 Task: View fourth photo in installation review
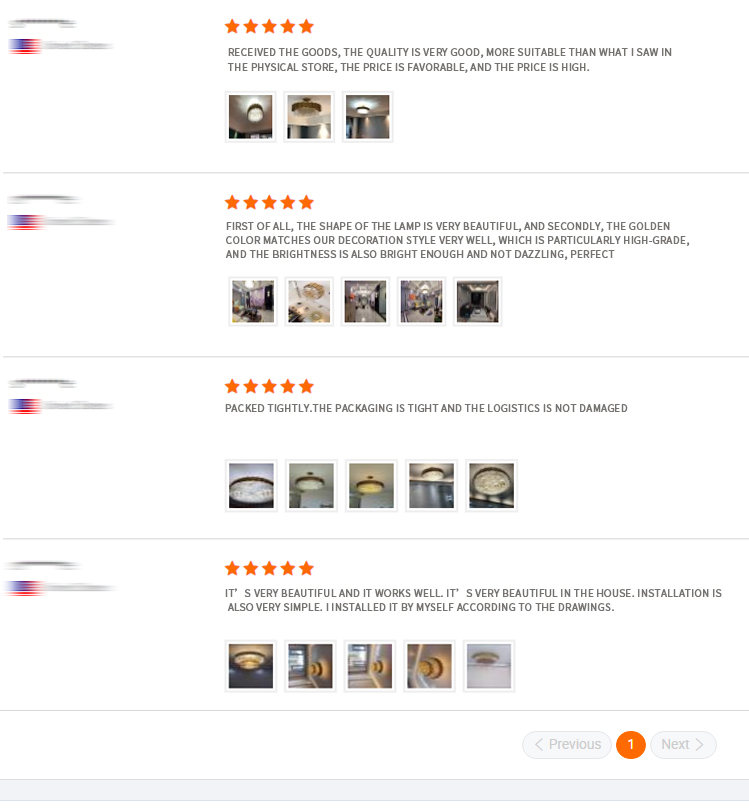tap(429, 666)
